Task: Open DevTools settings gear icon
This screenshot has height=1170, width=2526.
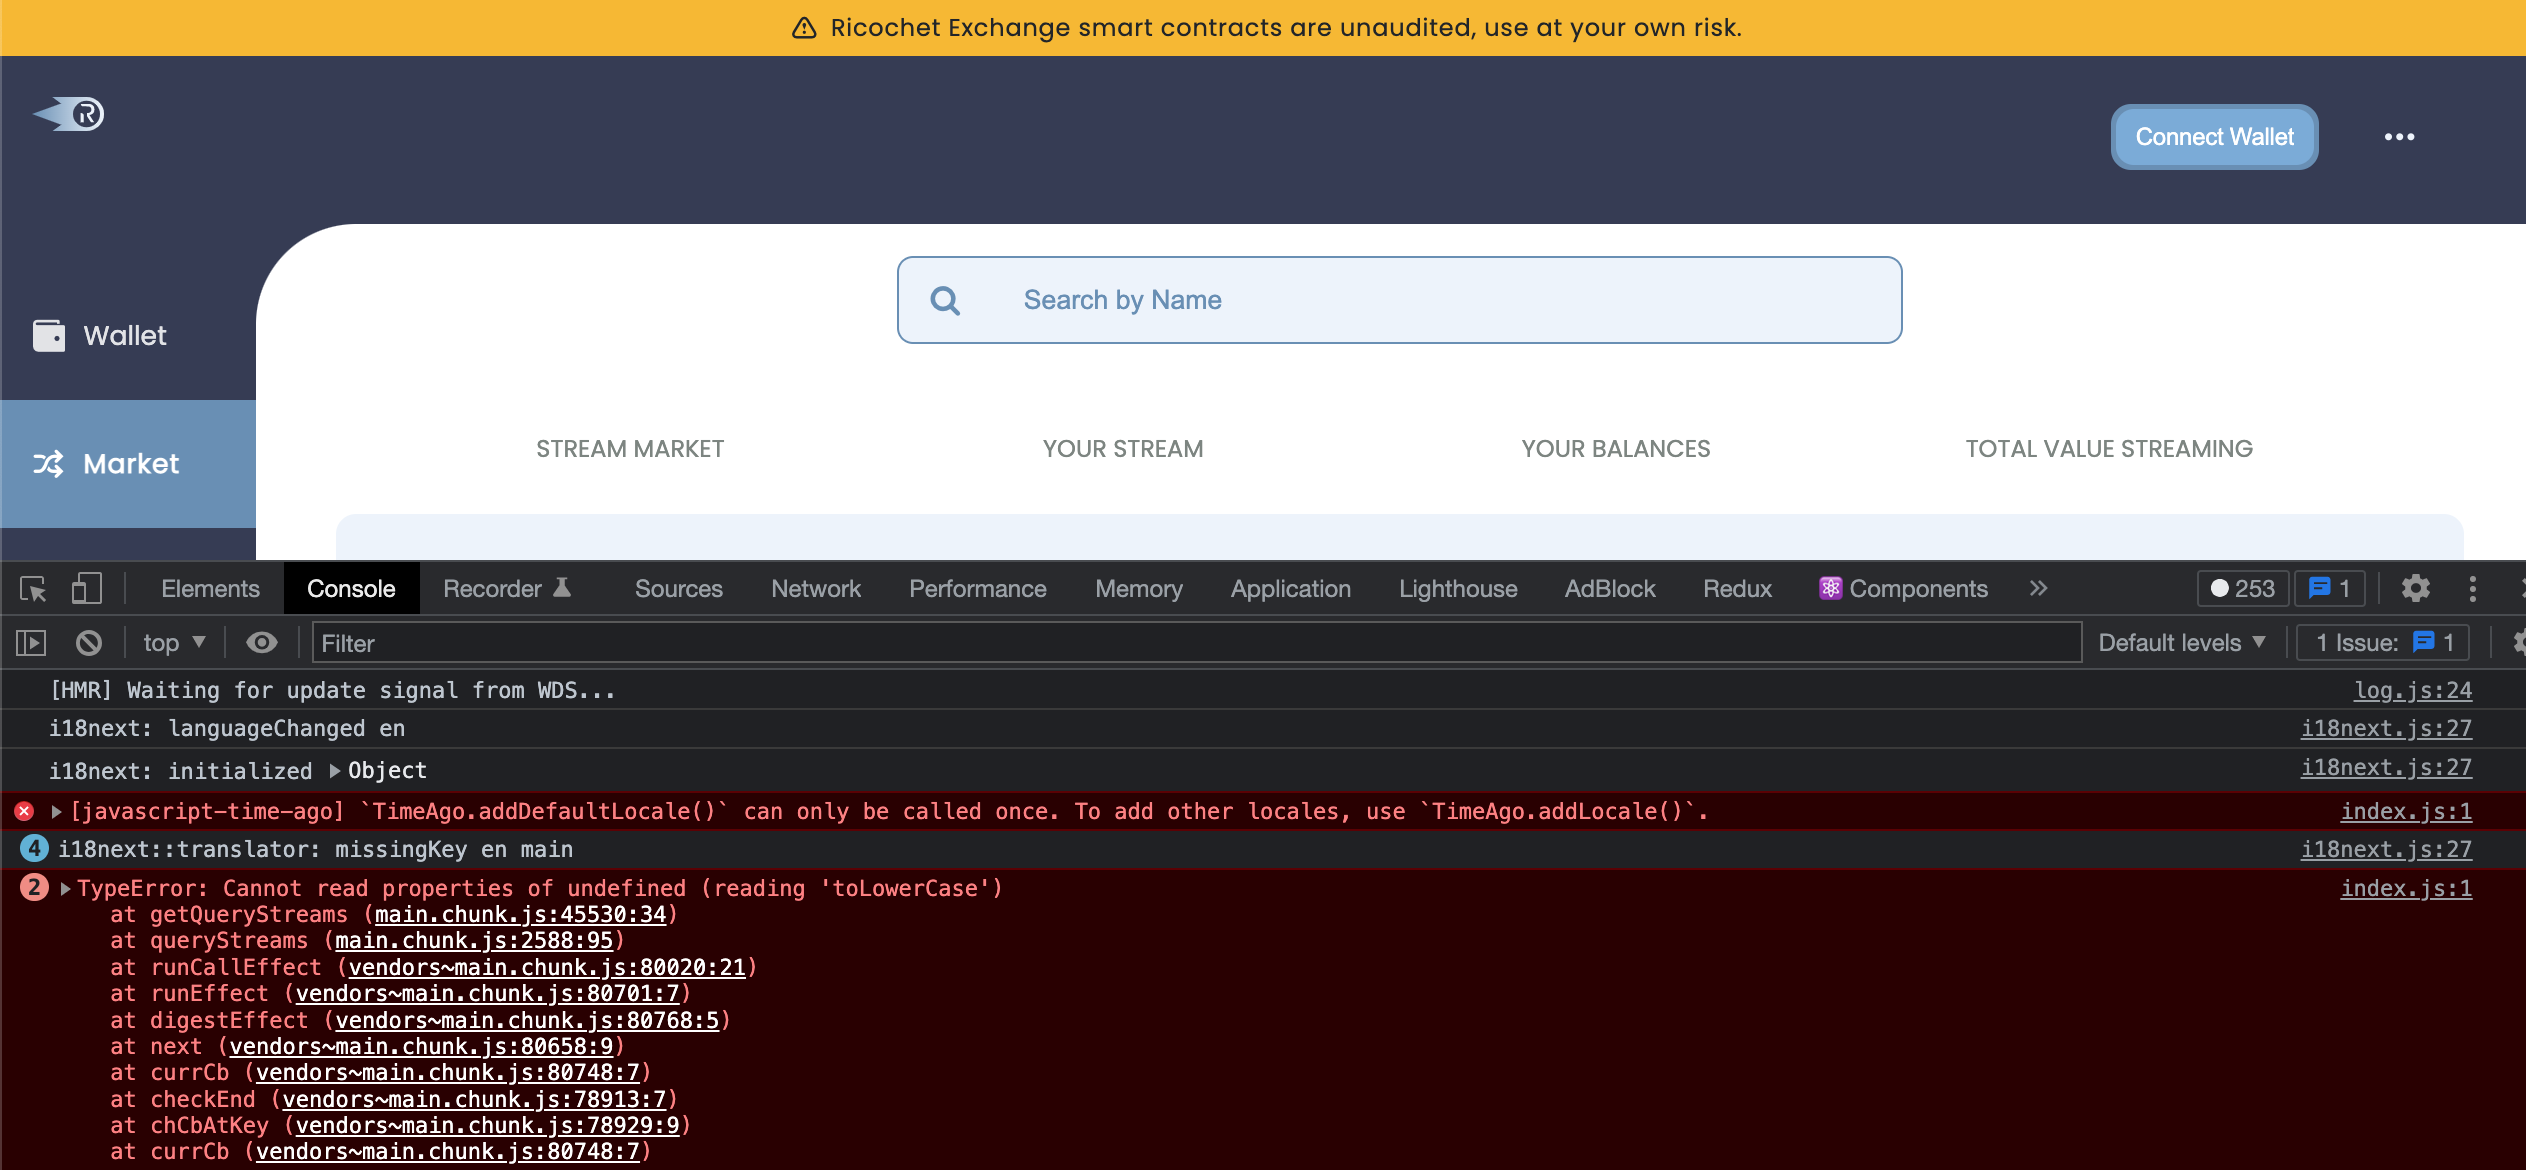Action: point(2417,589)
